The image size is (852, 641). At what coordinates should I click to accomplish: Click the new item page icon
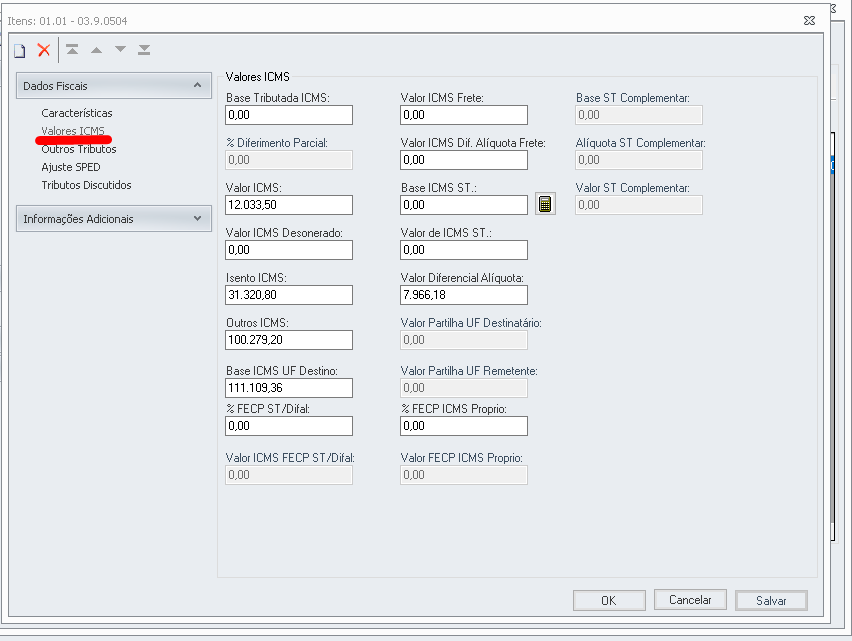tap(20, 51)
